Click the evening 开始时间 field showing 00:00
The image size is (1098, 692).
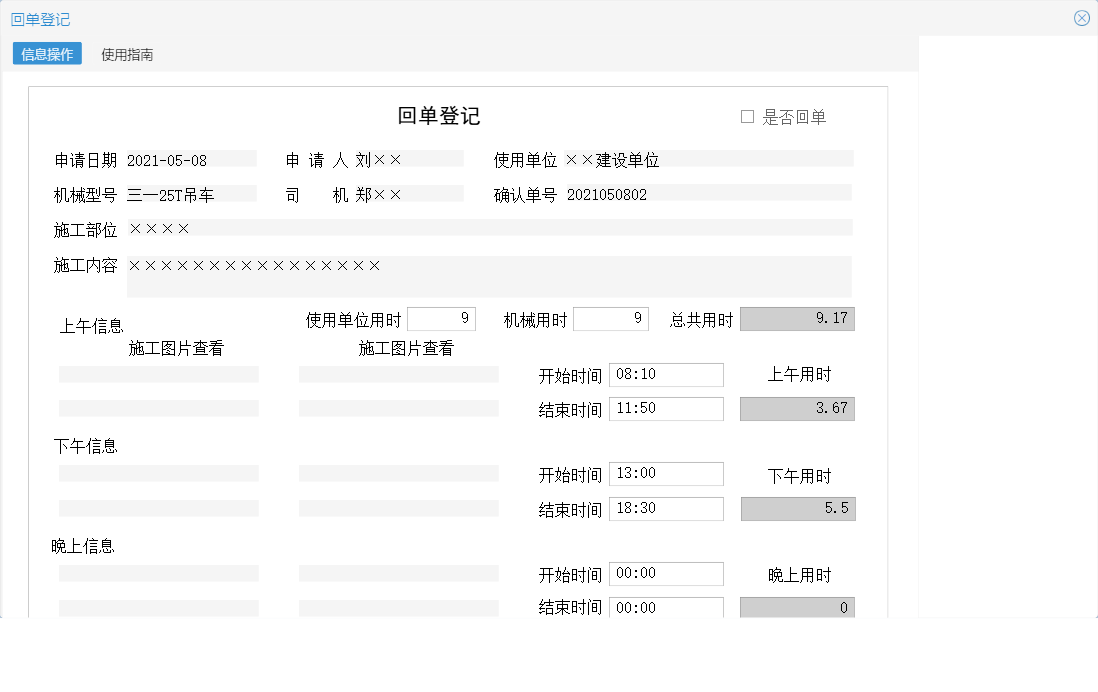coord(666,573)
